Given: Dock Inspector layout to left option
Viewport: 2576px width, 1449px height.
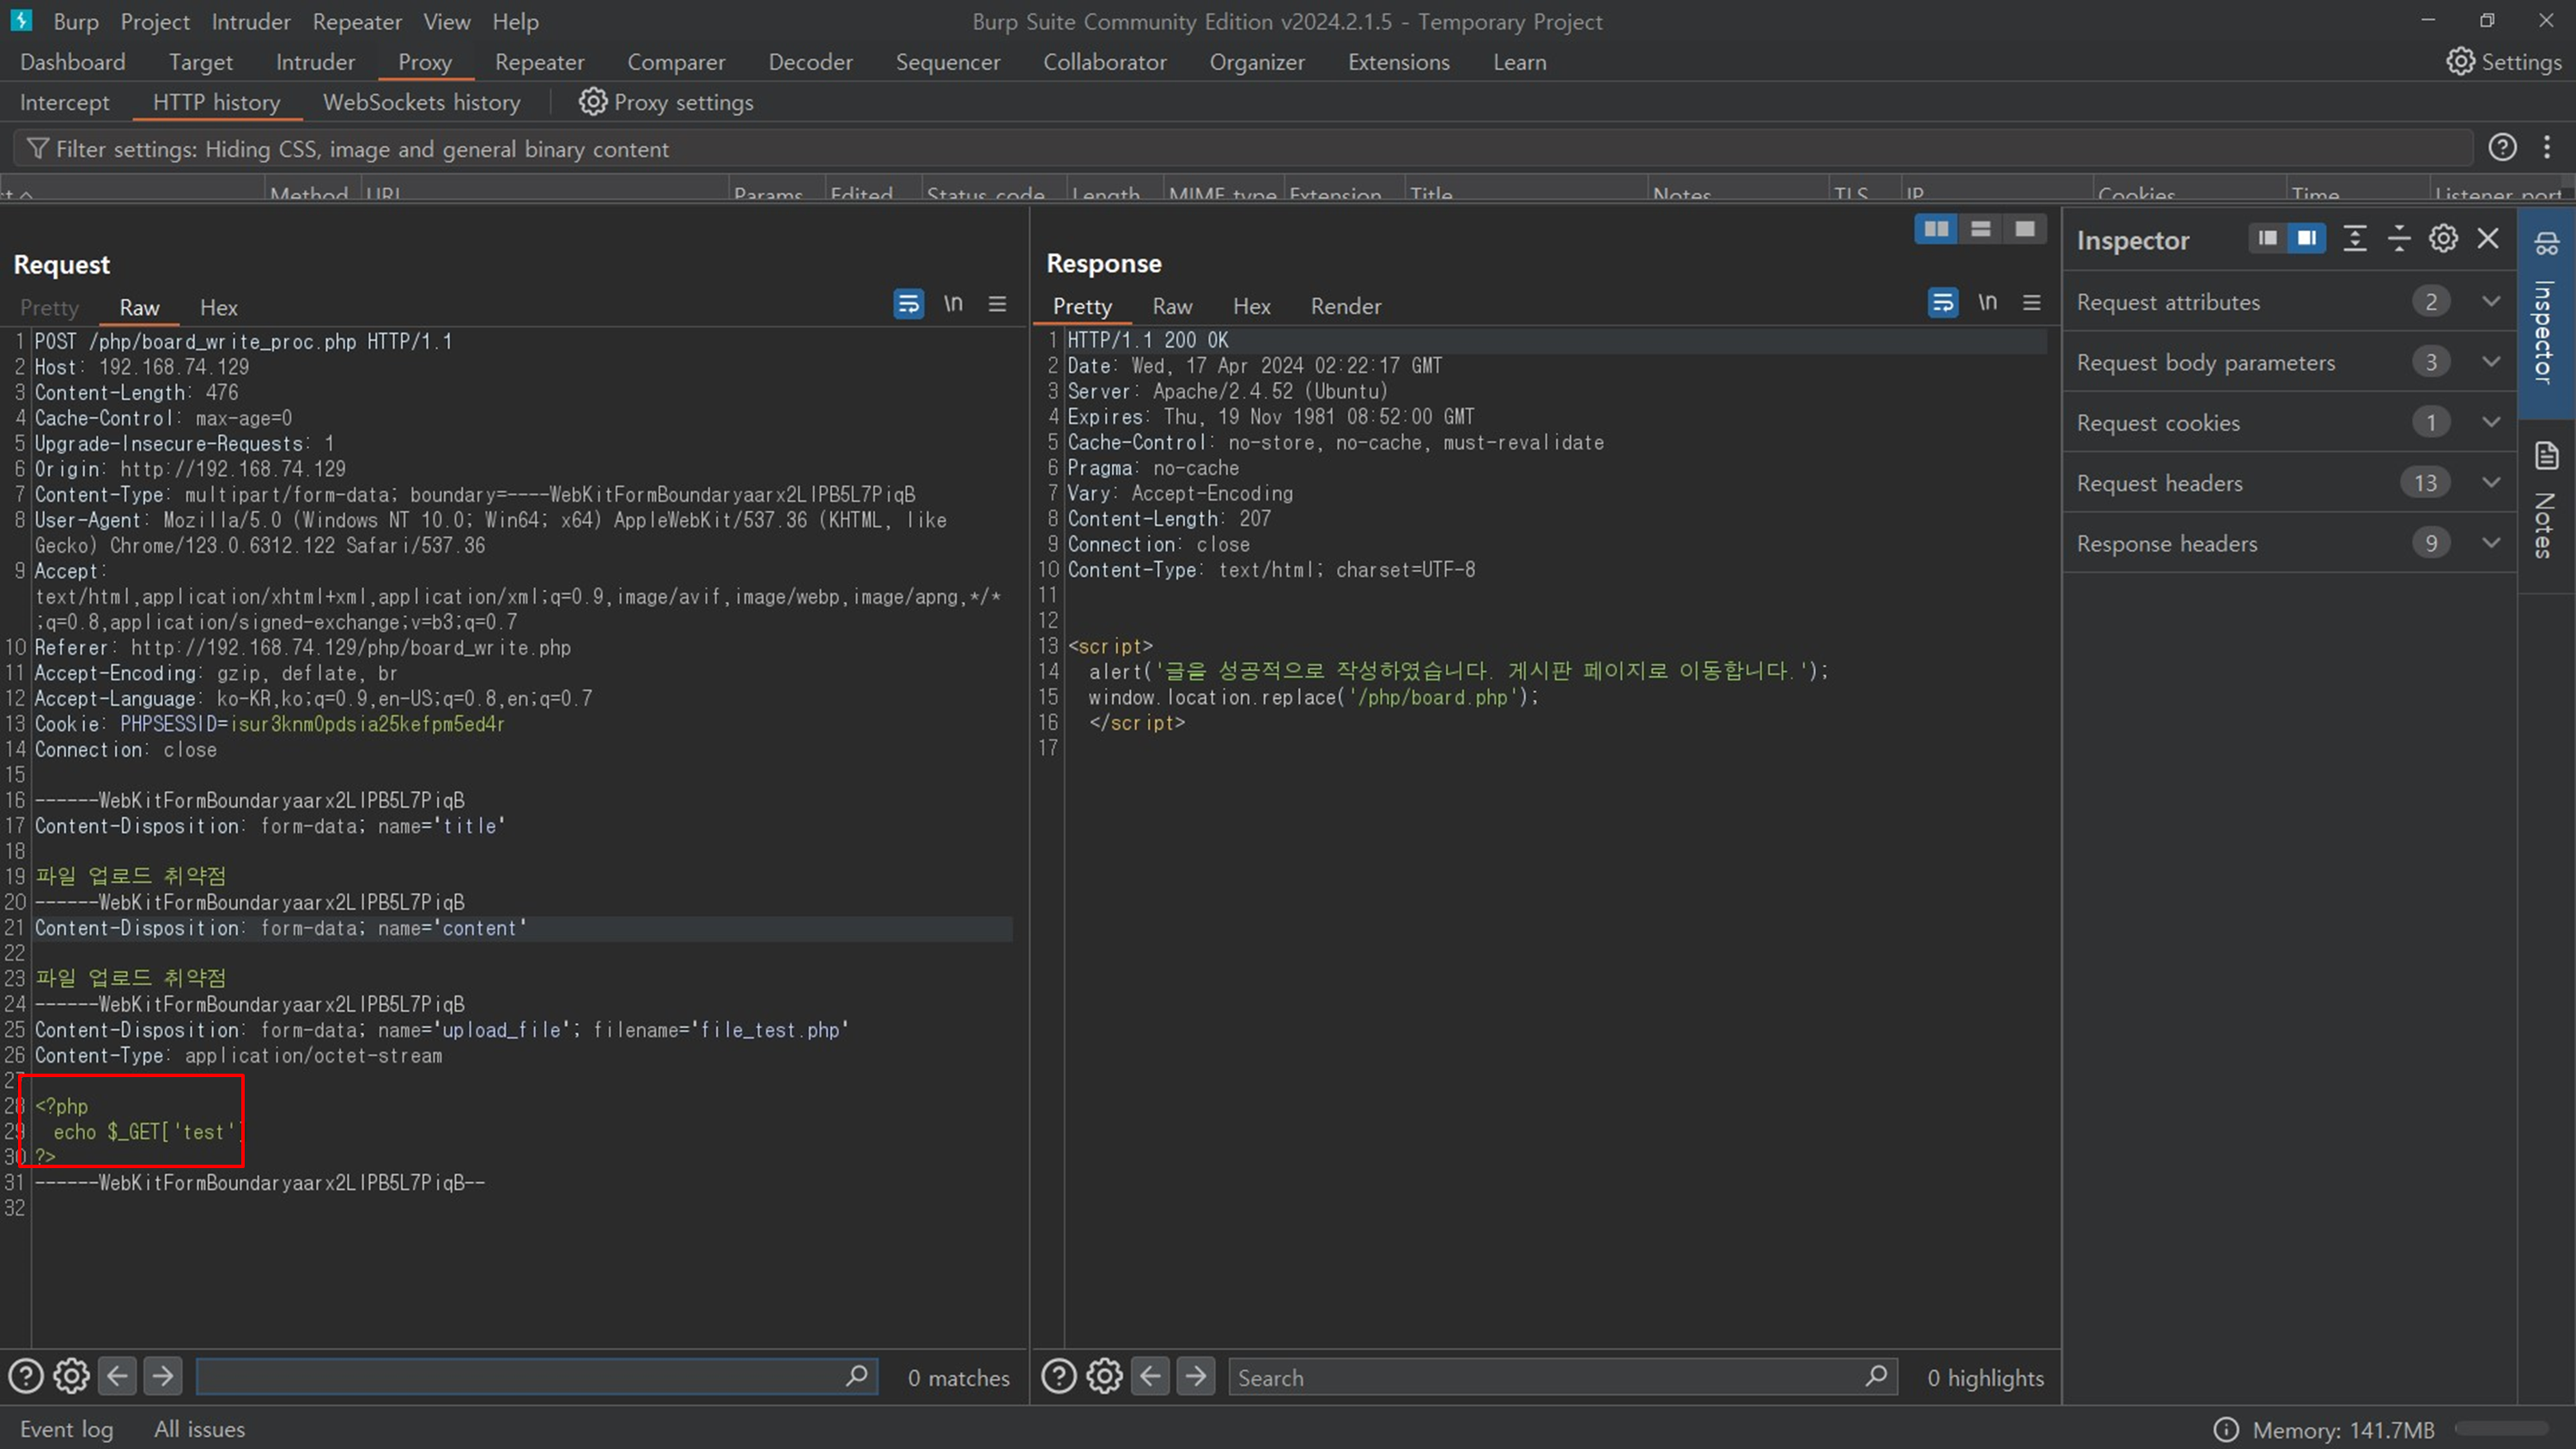Looking at the screenshot, I should click(2267, 238).
